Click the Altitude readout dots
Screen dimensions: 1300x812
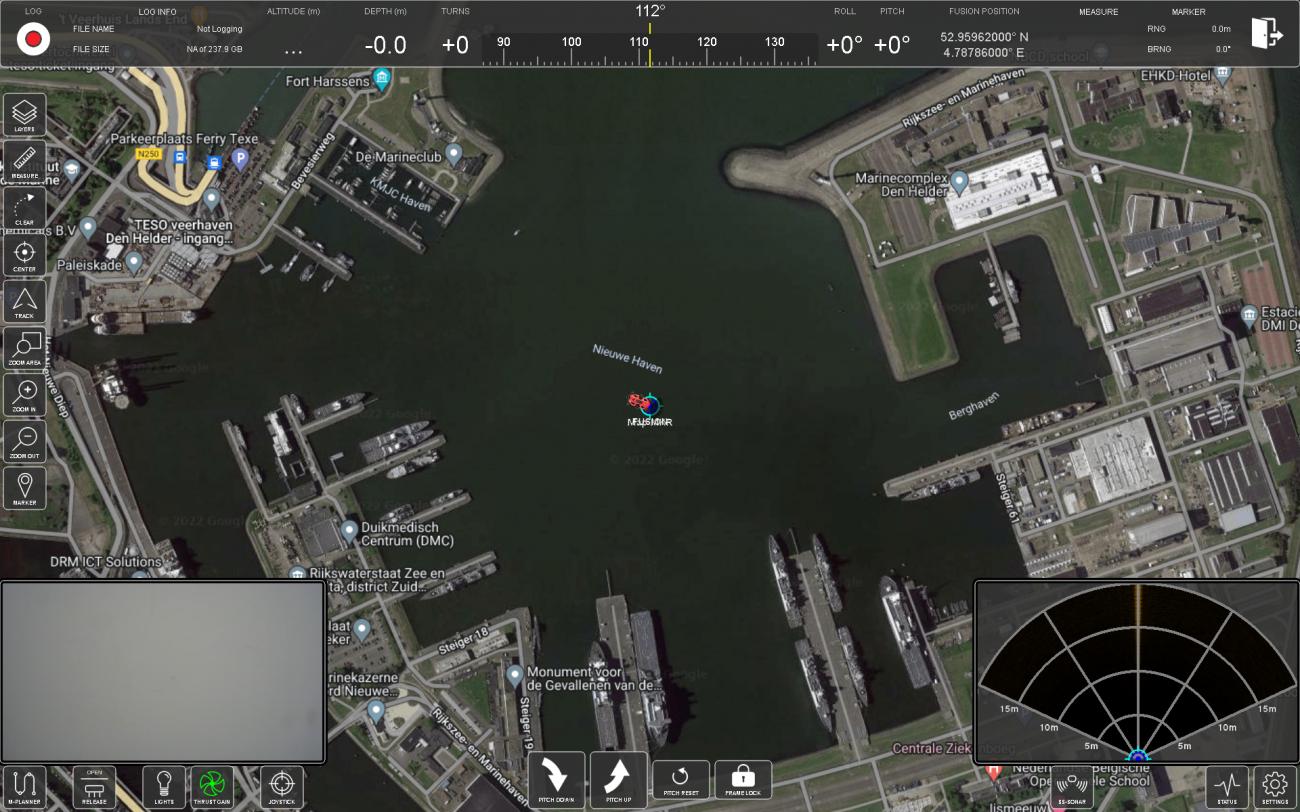[293, 50]
